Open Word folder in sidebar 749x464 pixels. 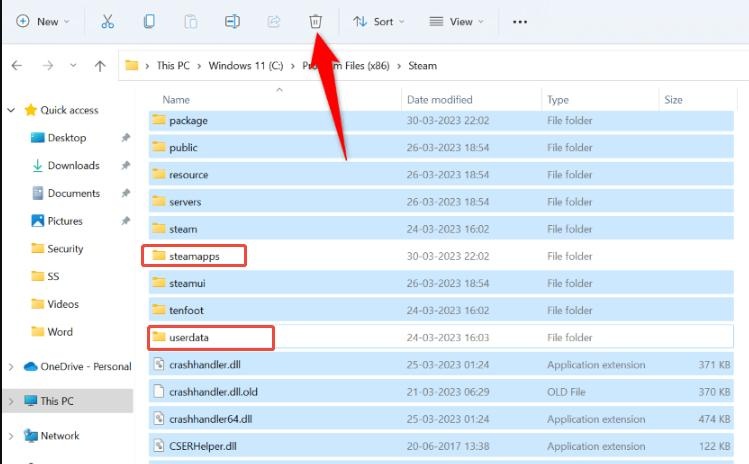pyautogui.click(x=60, y=332)
